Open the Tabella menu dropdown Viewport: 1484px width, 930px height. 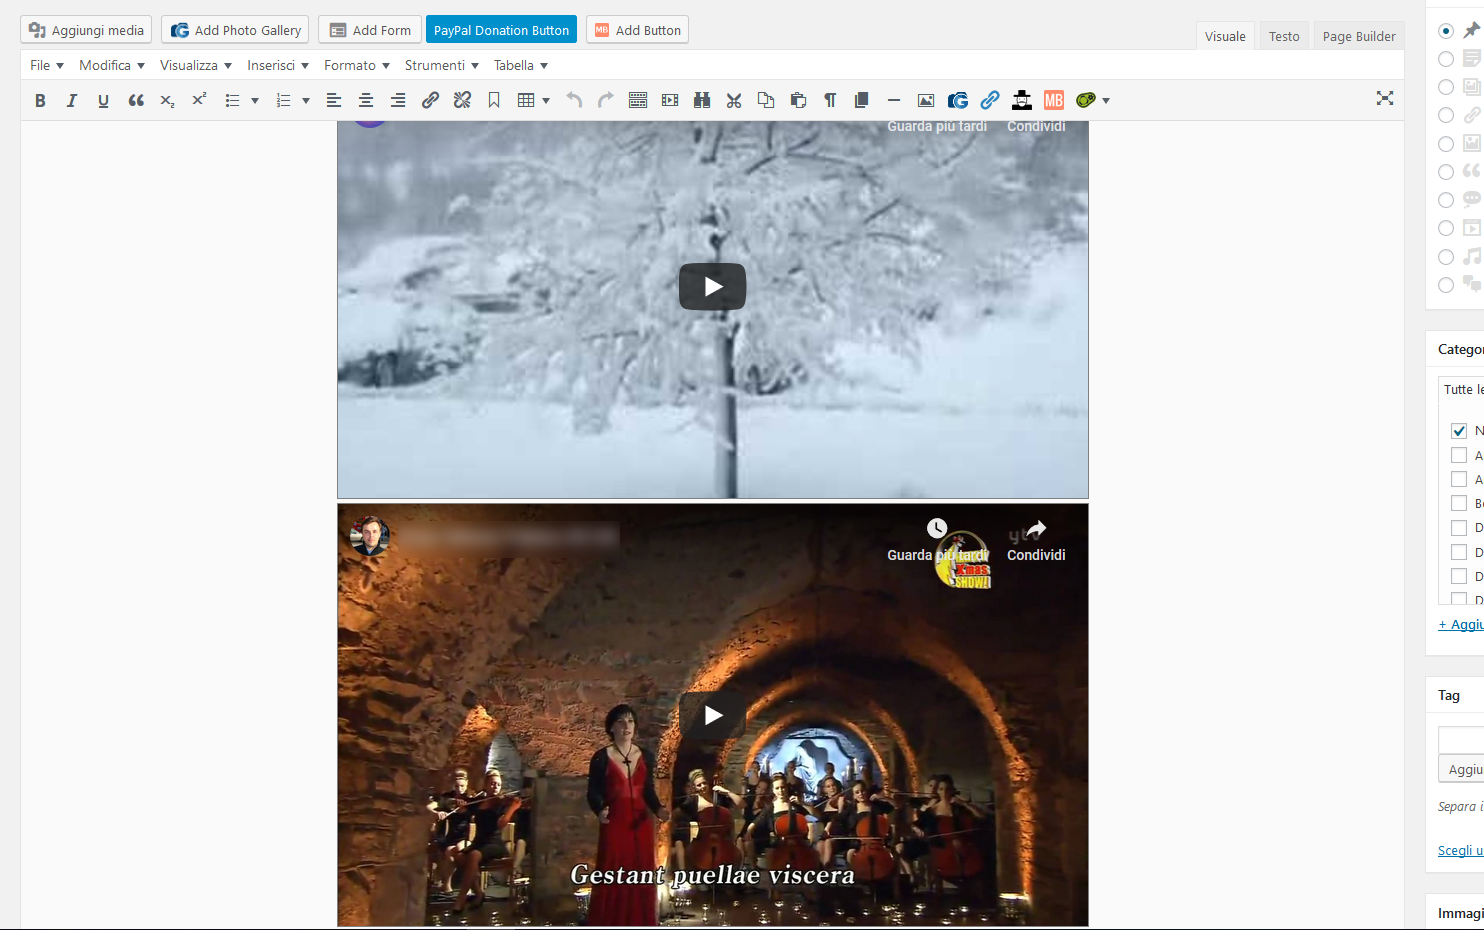521,65
